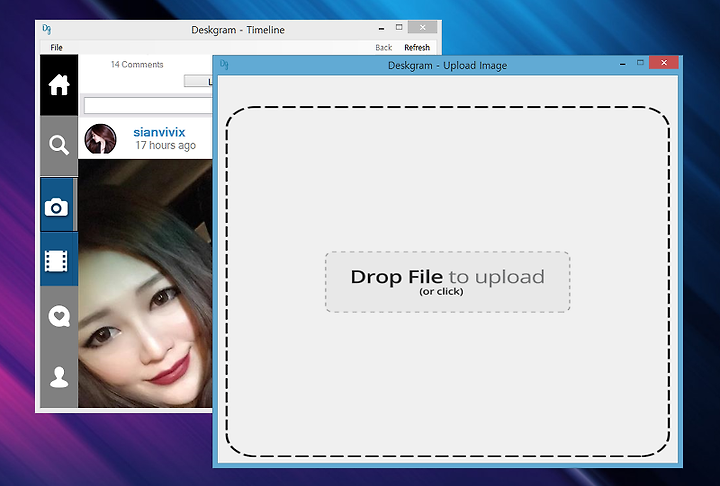720x486 pixels.
Task: Click 17 hours ago timestamp
Action: coord(166,145)
